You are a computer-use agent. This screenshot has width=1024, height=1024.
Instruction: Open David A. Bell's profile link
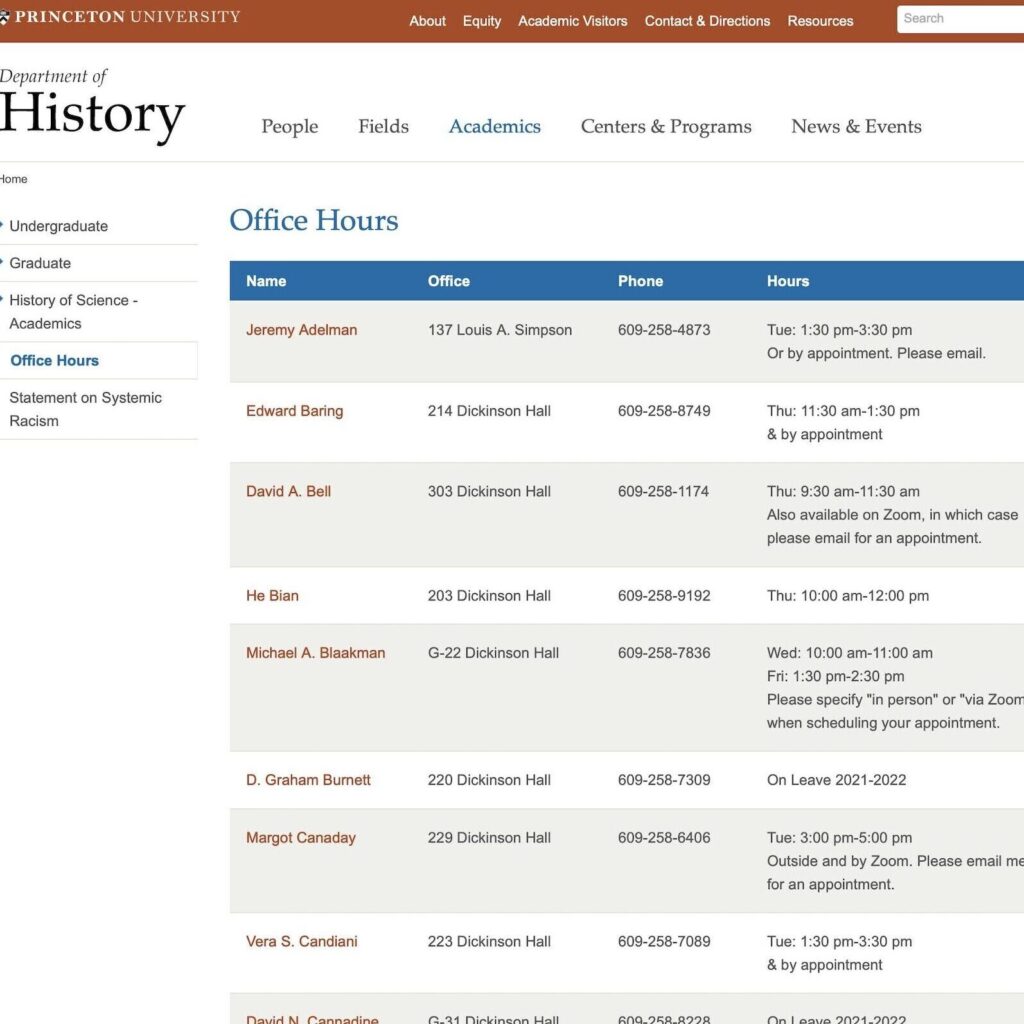pos(288,491)
